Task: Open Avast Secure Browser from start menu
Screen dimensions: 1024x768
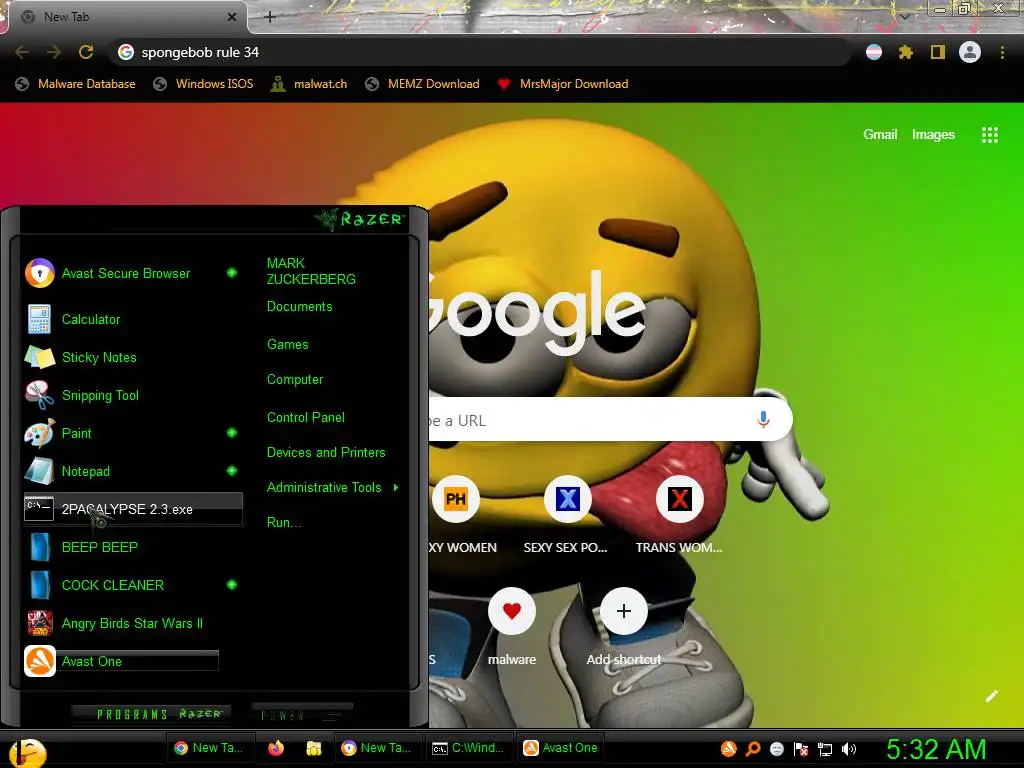Action: 125,274
